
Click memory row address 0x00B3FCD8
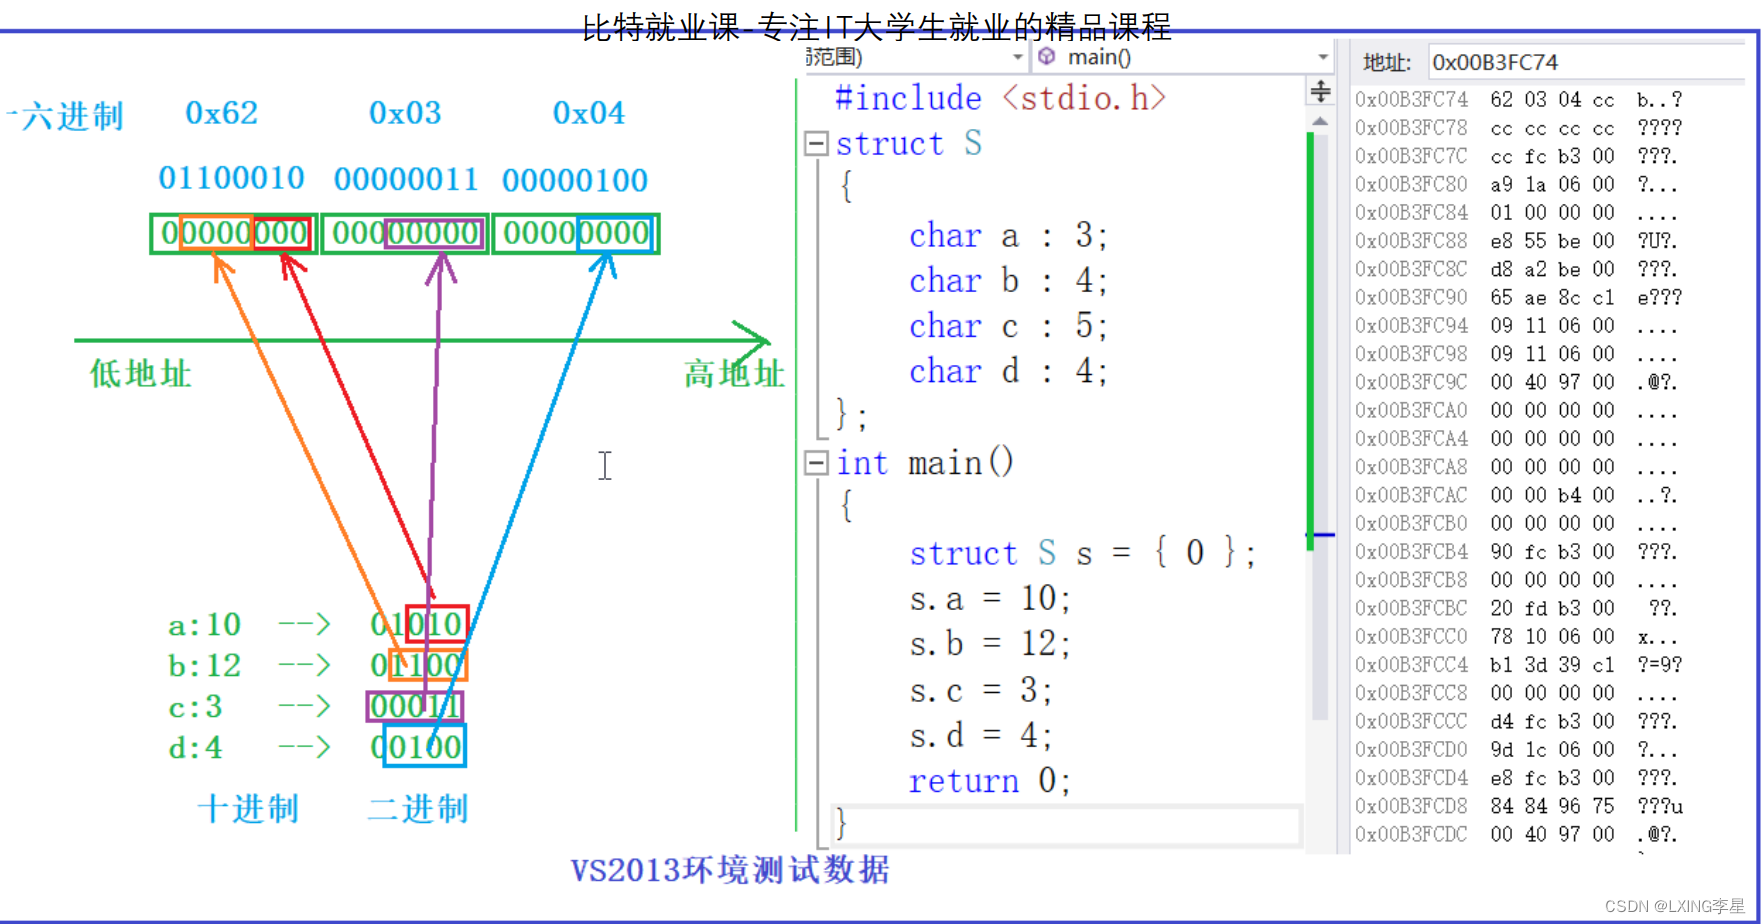pyautogui.click(x=1411, y=806)
